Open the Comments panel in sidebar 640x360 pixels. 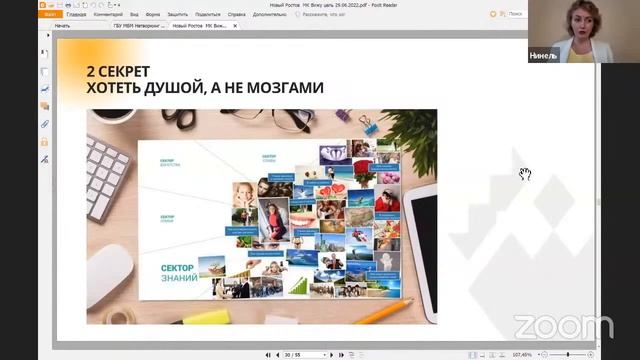[x=44, y=106]
